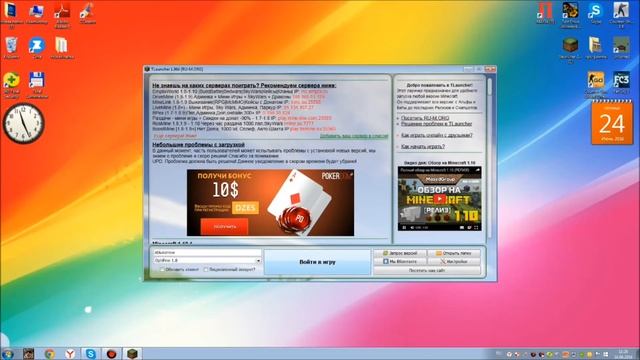
Task: Launch the FC3 game shortcut
Action: pyautogui.click(x=621, y=82)
